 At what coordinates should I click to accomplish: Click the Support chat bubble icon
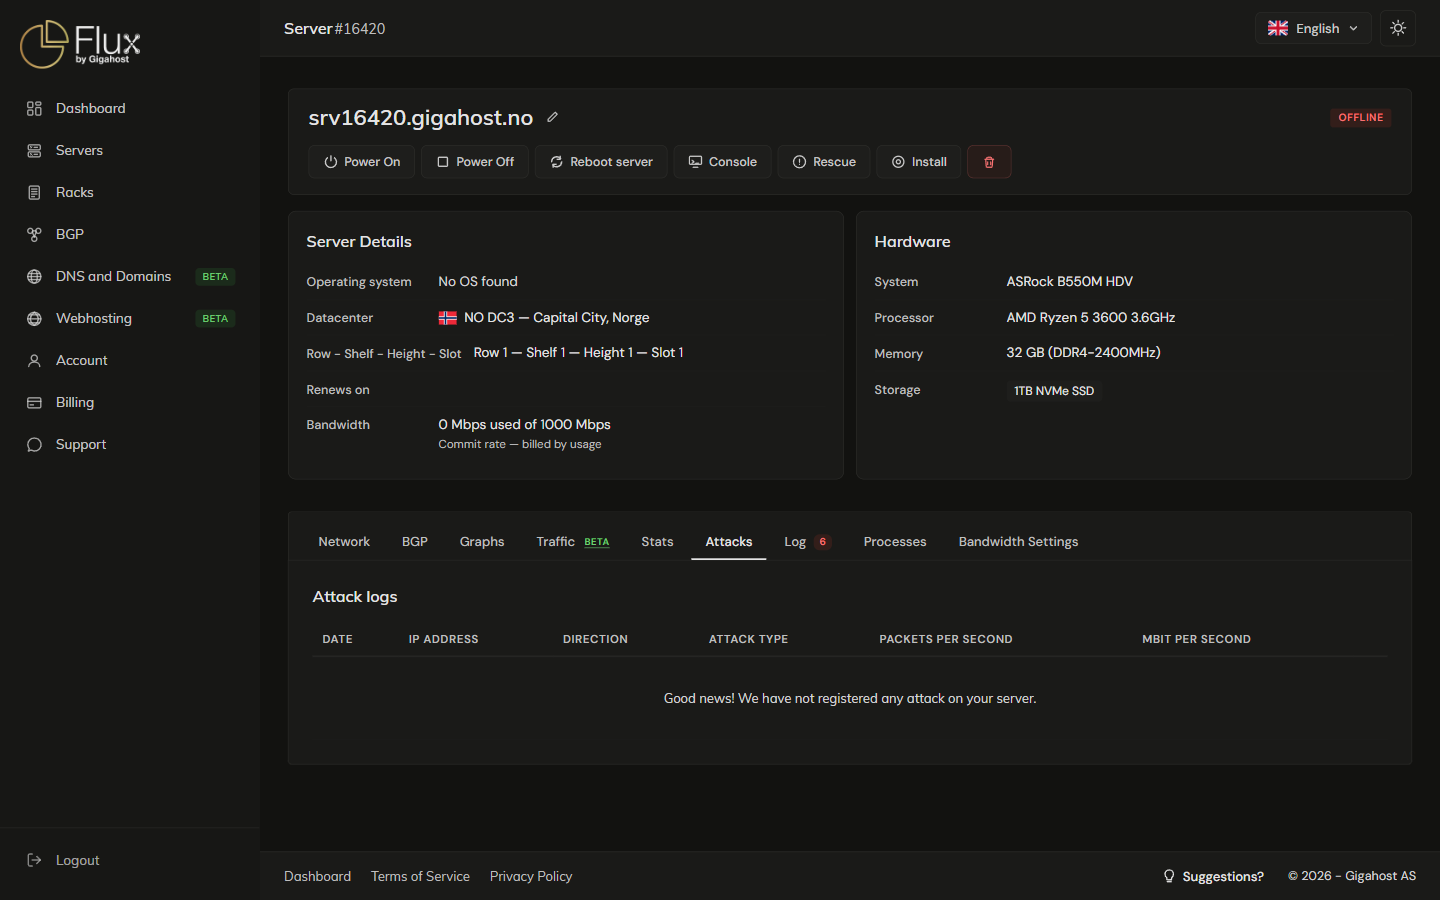pos(34,444)
